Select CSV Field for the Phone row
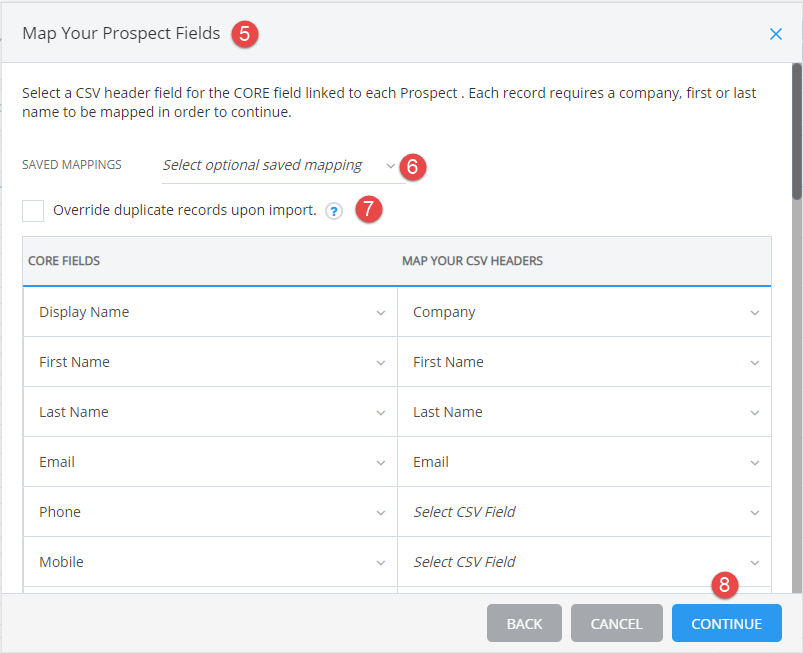This screenshot has width=803, height=653. pos(584,512)
